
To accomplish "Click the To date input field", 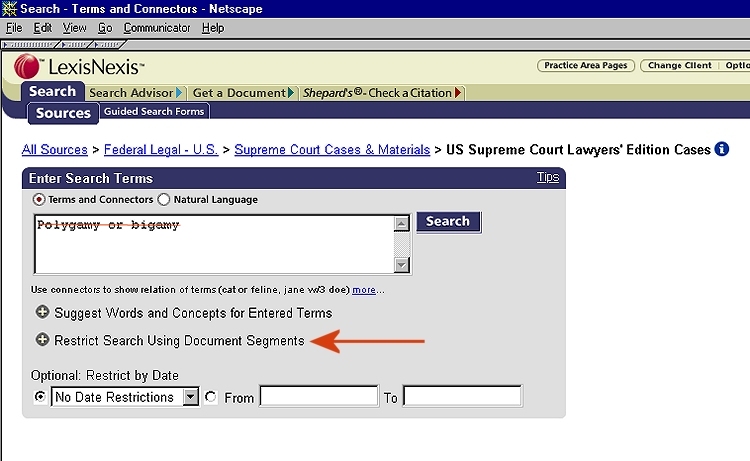I will click(x=463, y=396).
